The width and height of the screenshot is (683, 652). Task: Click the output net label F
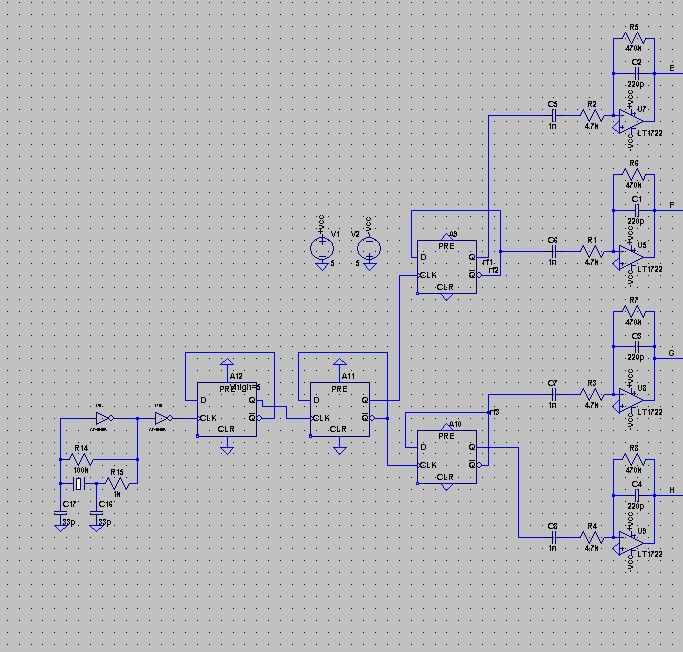(x=672, y=205)
